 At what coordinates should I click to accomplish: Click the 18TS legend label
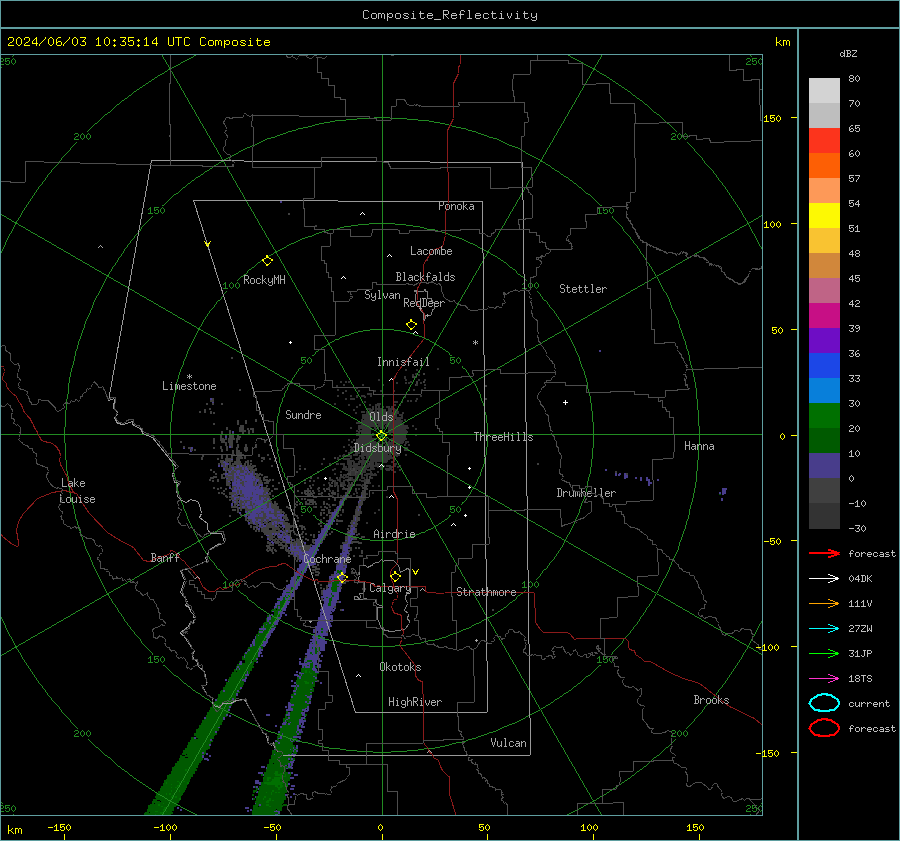[860, 679]
